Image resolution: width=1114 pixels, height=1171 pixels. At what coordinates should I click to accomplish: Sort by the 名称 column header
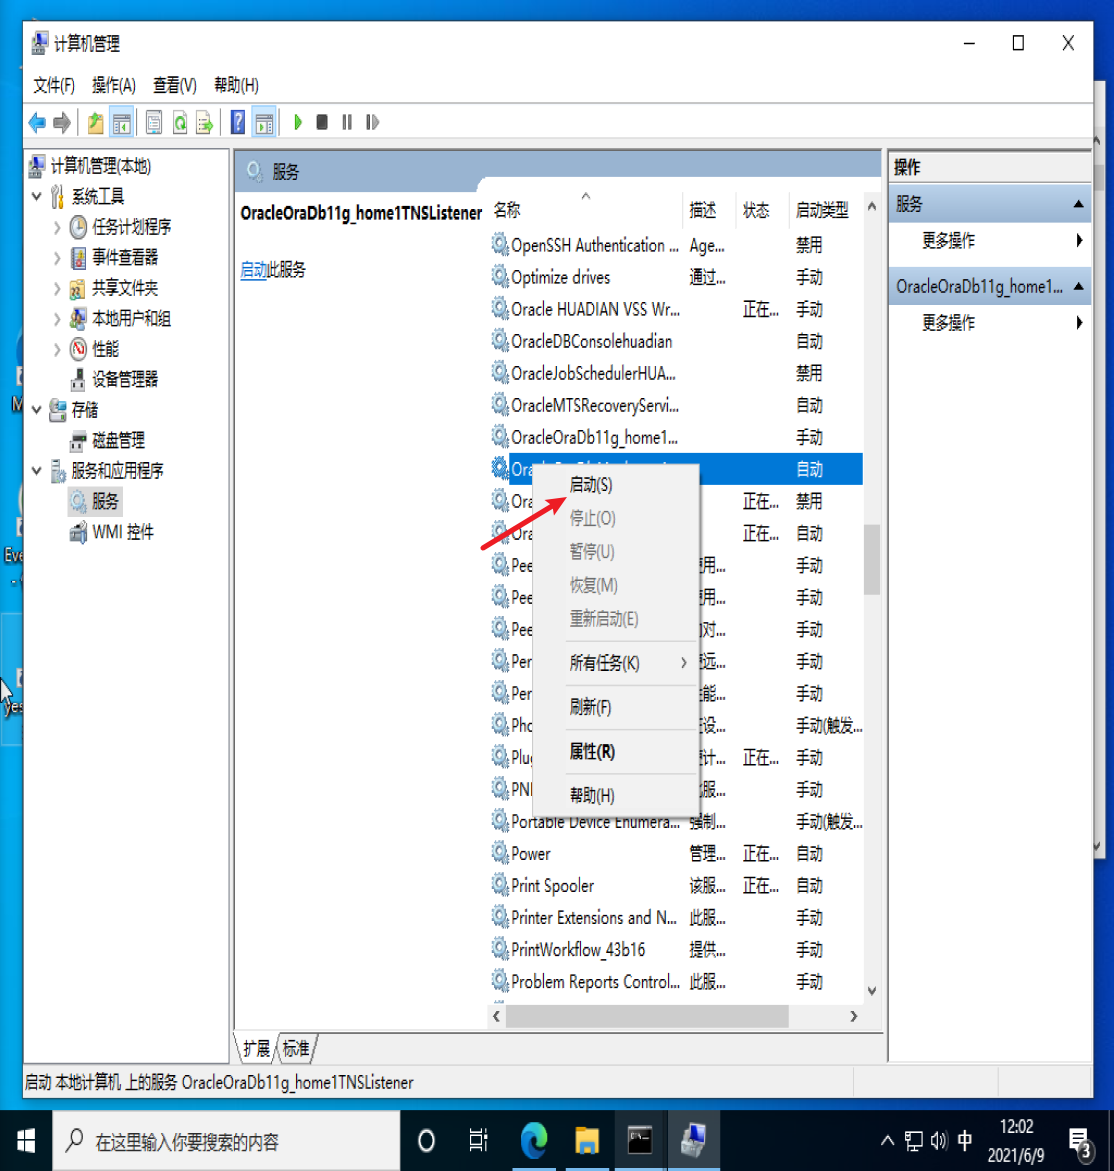pyautogui.click(x=585, y=210)
